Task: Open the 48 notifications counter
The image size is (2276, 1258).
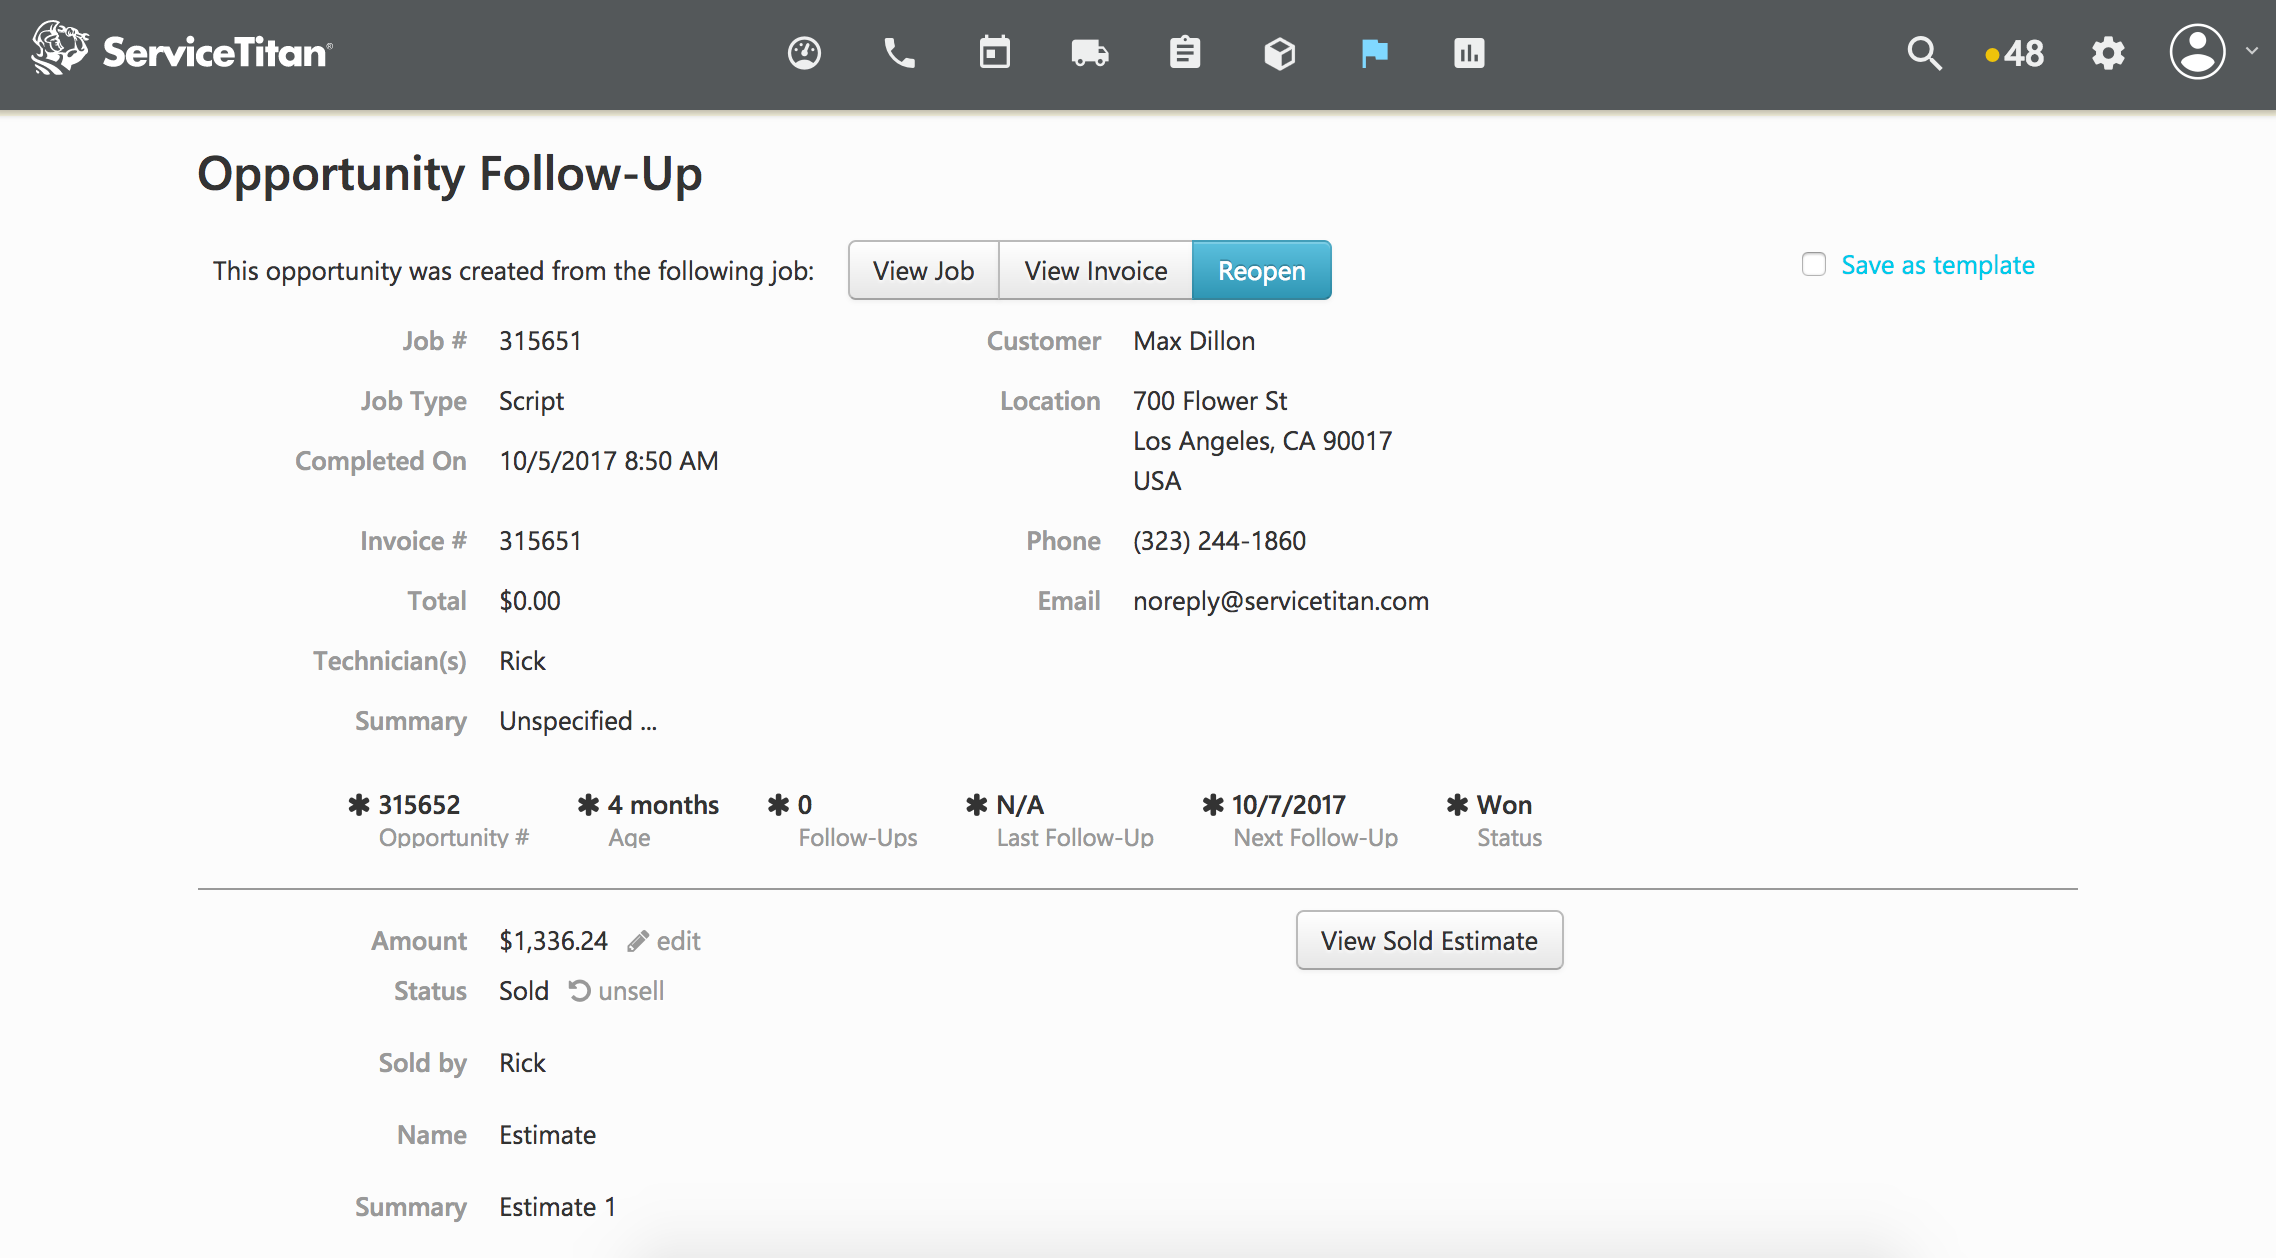Action: click(2016, 53)
